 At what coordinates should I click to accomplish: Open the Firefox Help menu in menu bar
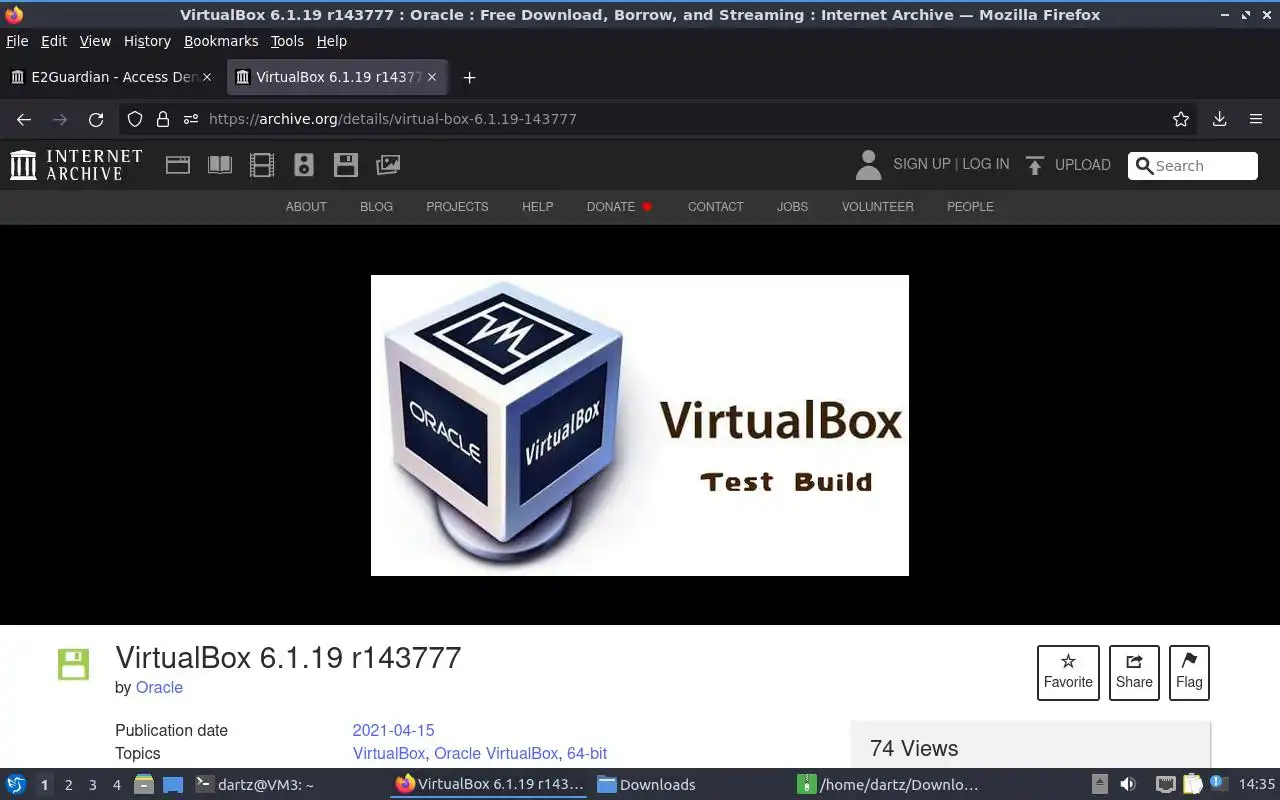[331, 41]
